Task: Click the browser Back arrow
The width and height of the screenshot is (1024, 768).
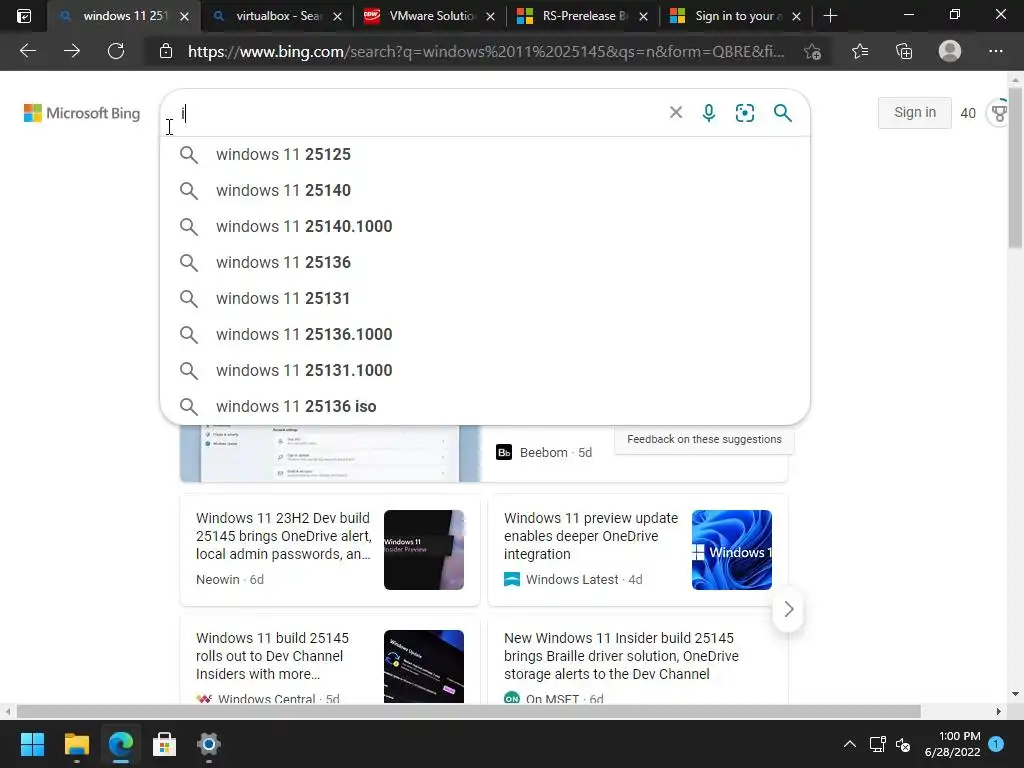Action: [27, 51]
